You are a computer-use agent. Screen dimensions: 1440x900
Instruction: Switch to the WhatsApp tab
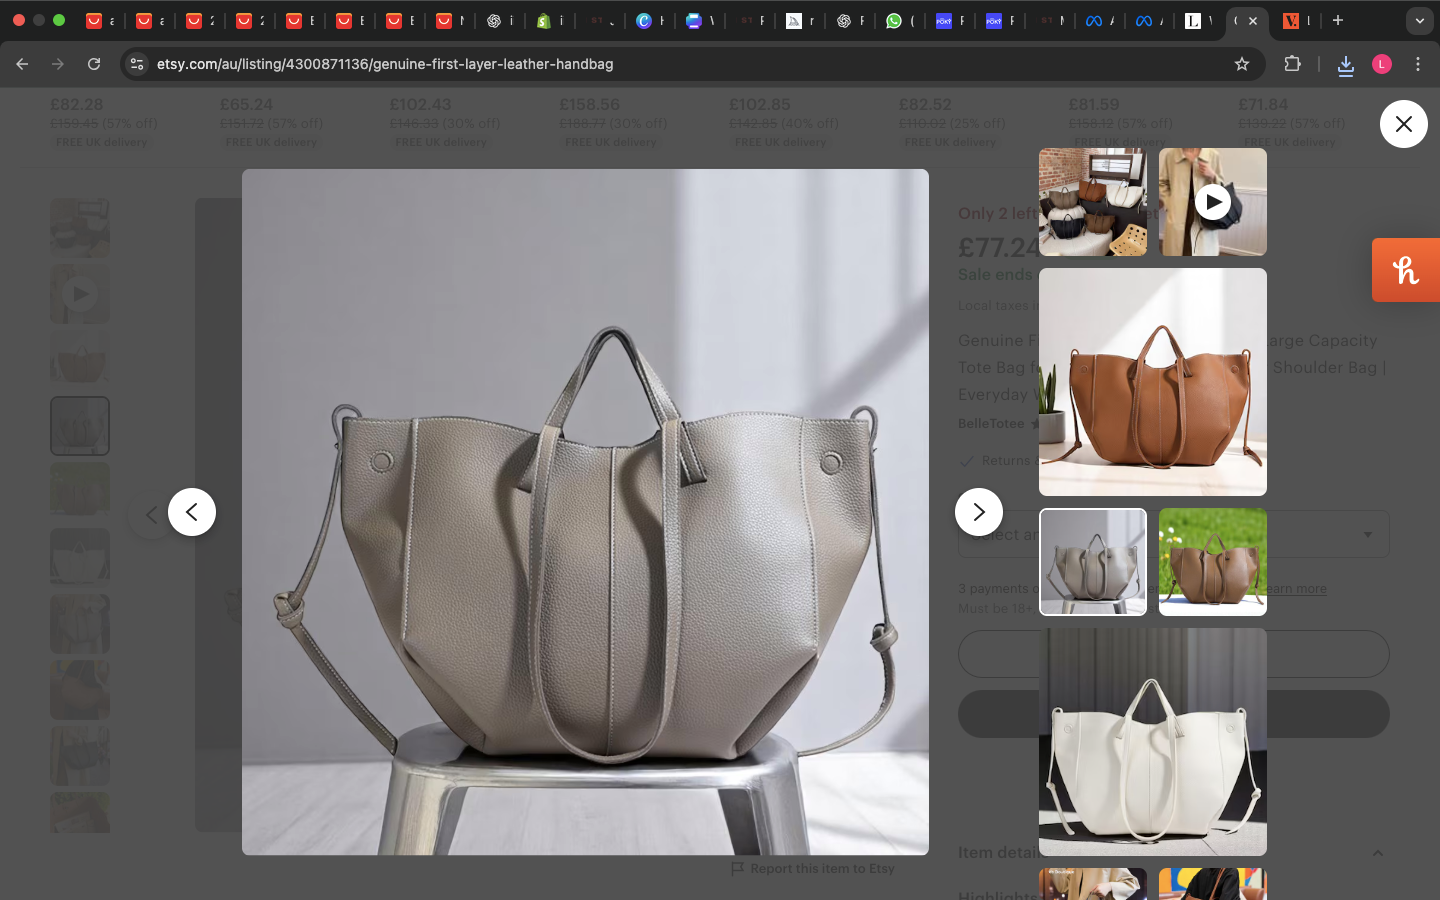[899, 20]
